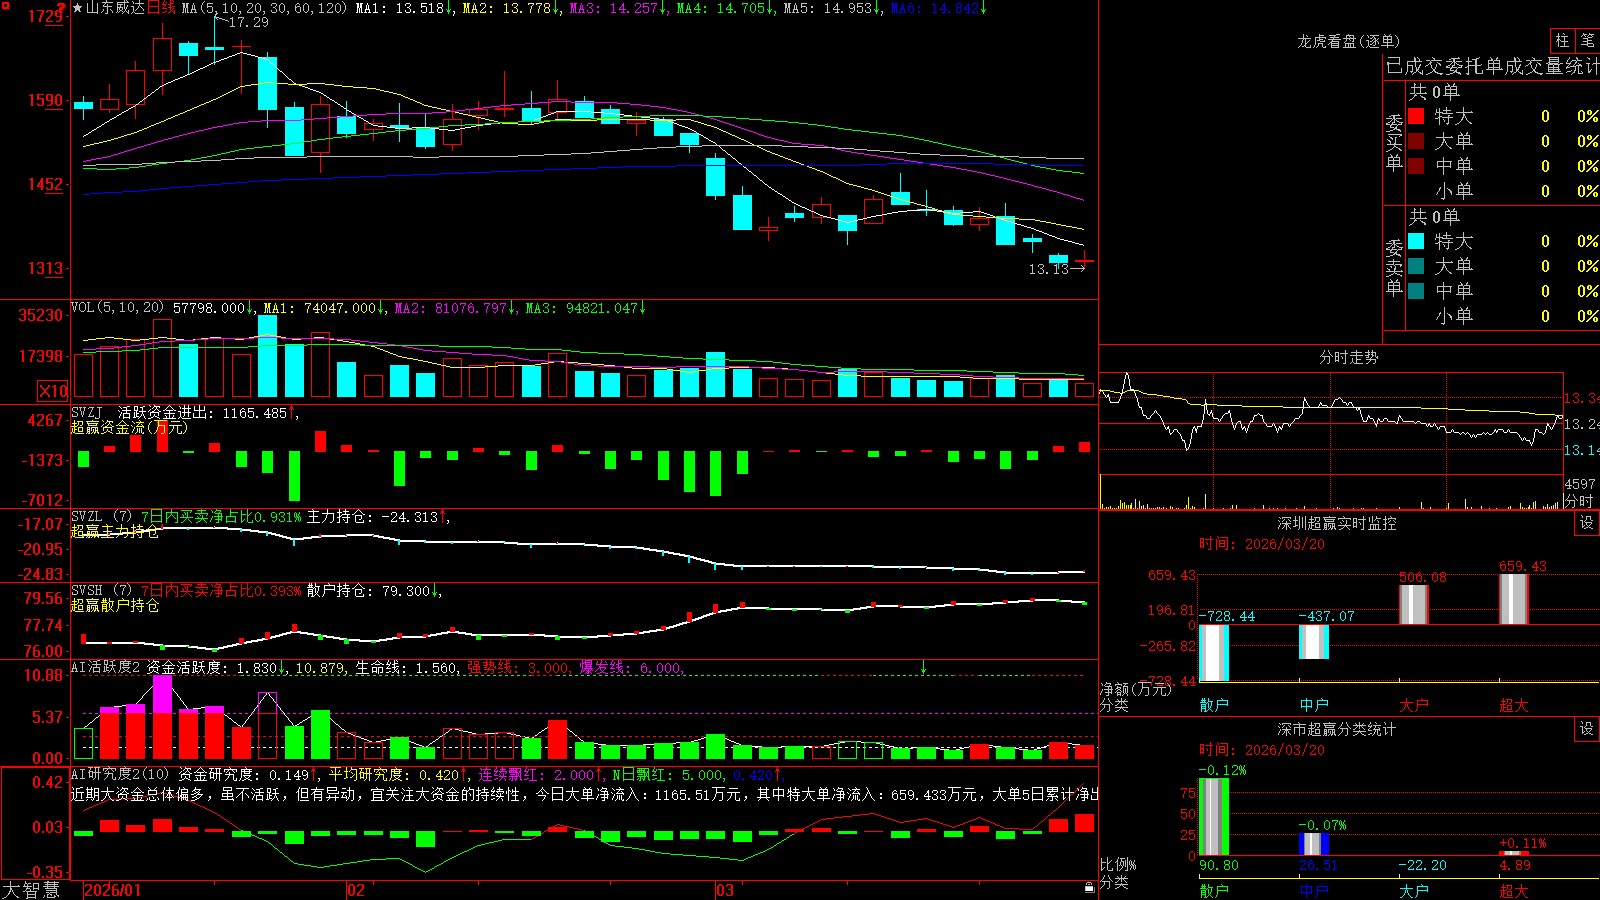Click the red 特大 swatch under 委买单
The width and height of the screenshot is (1600, 900).
pyautogui.click(x=1416, y=116)
